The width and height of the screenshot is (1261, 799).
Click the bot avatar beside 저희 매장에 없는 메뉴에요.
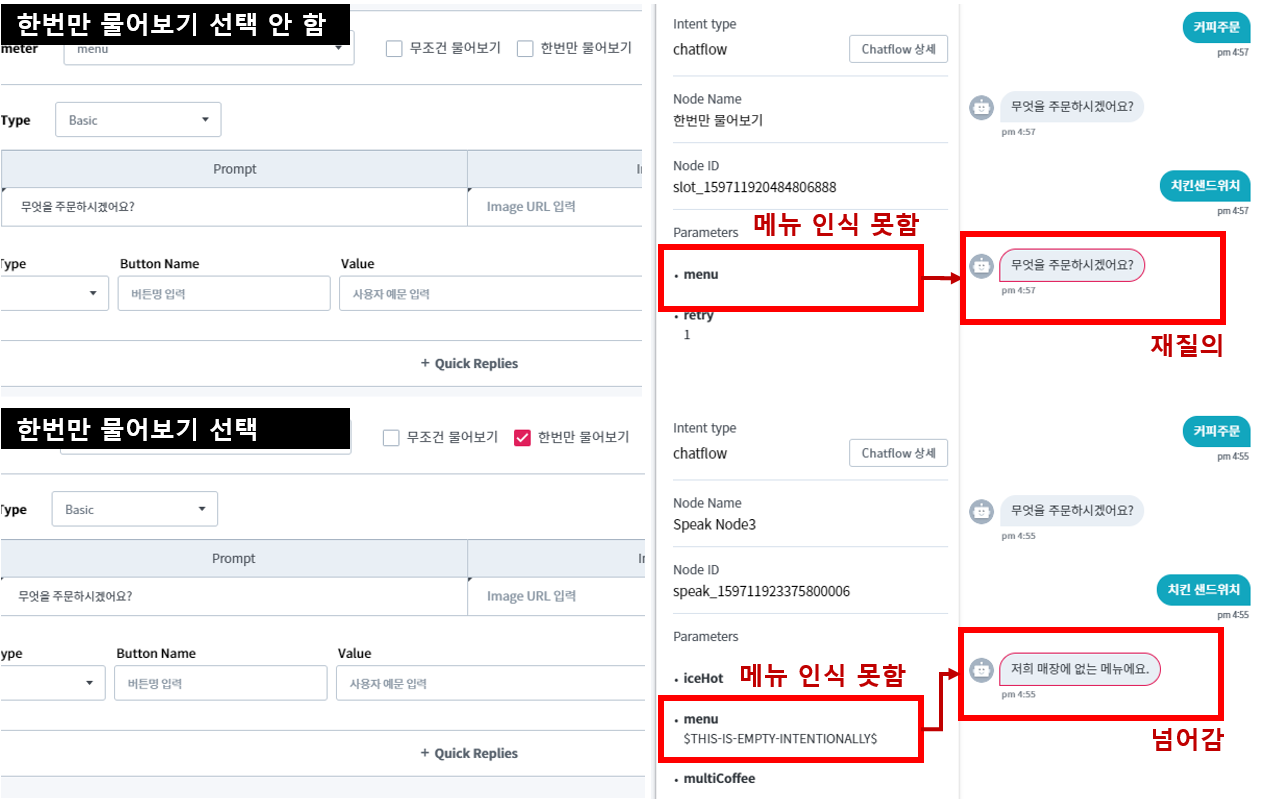coord(981,670)
